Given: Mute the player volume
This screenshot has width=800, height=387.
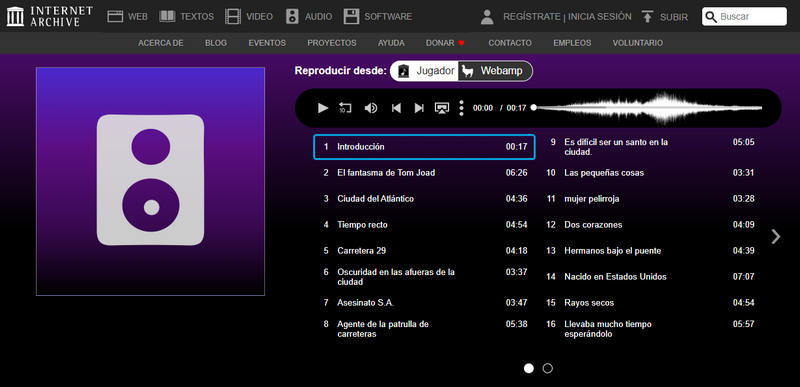Looking at the screenshot, I should [371, 108].
